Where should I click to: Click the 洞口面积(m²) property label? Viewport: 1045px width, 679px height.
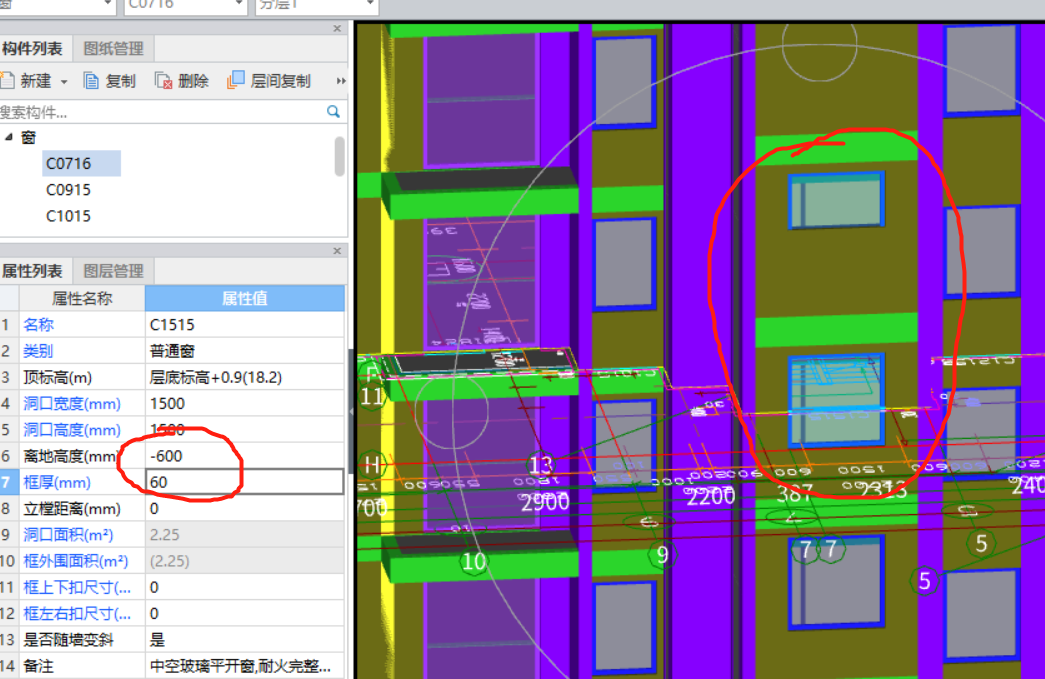[68, 535]
